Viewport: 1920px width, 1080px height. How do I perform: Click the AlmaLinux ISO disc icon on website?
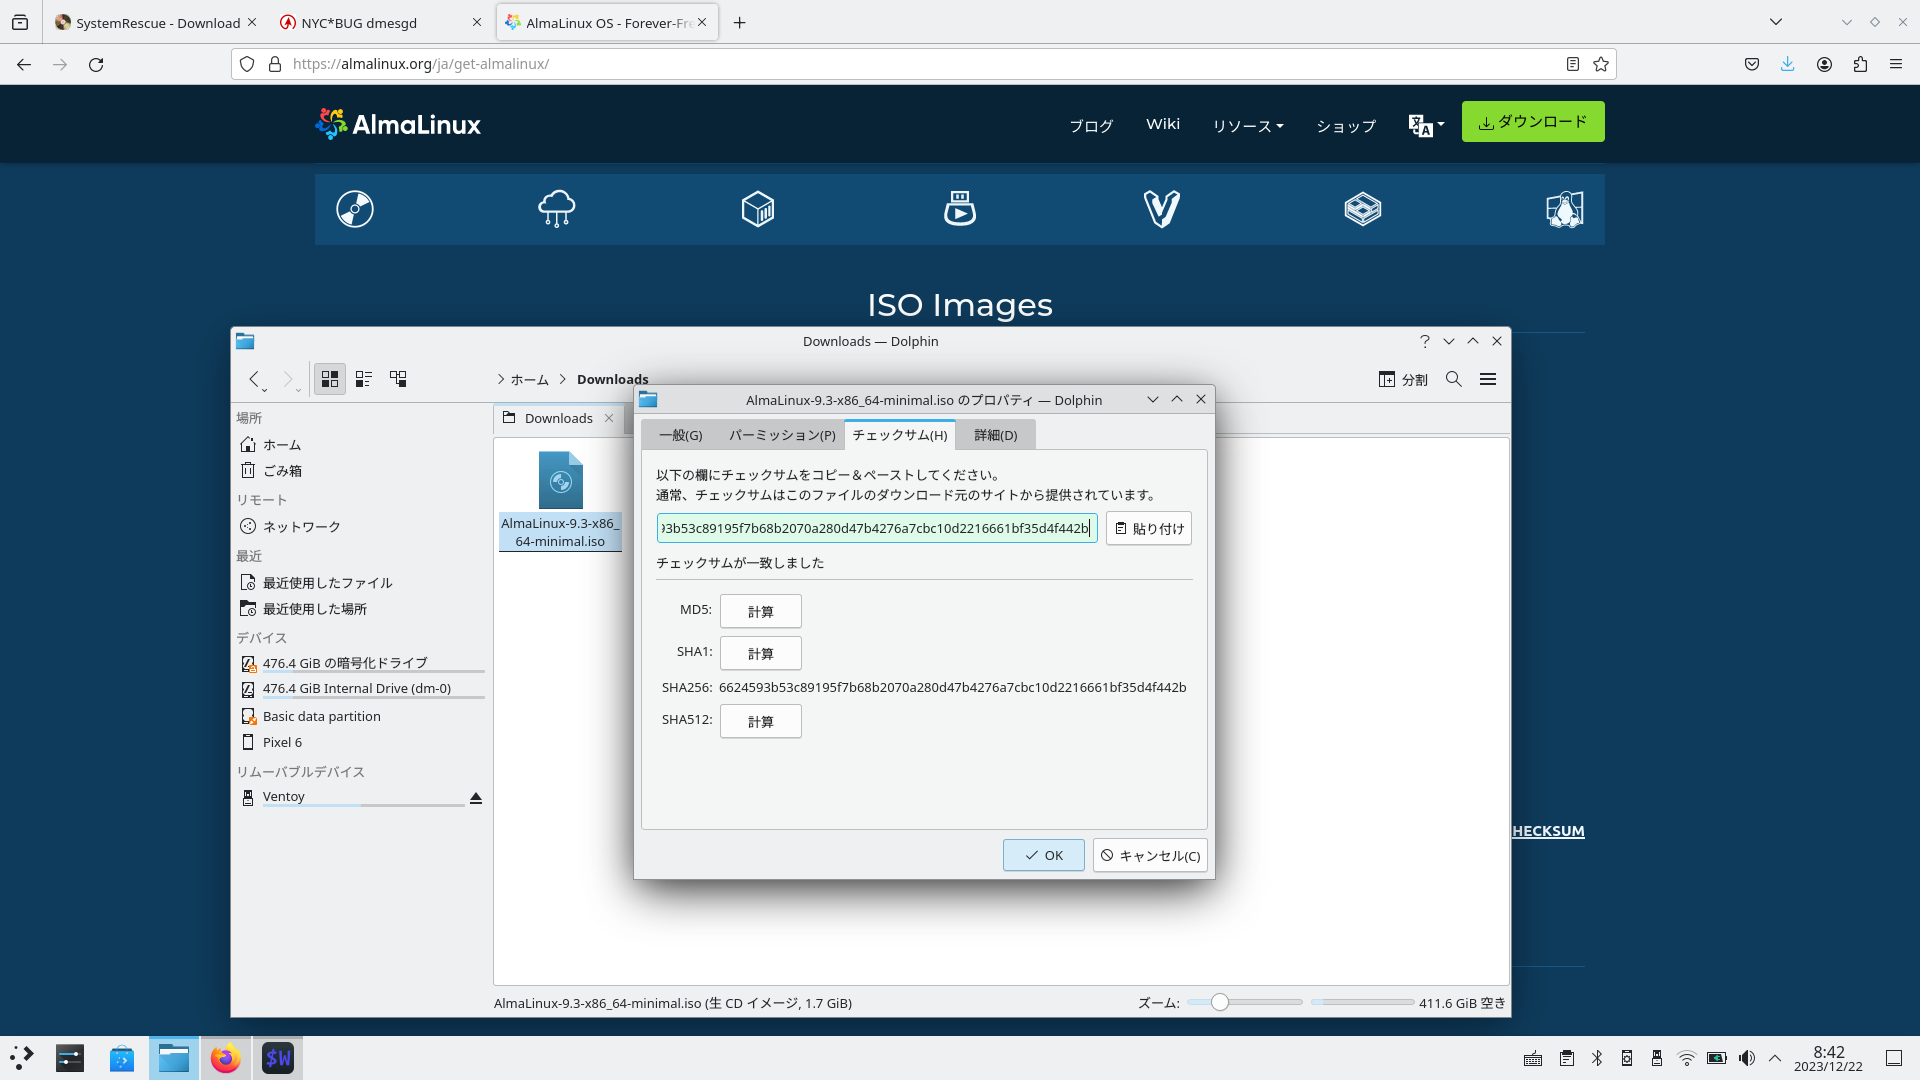pyautogui.click(x=355, y=209)
